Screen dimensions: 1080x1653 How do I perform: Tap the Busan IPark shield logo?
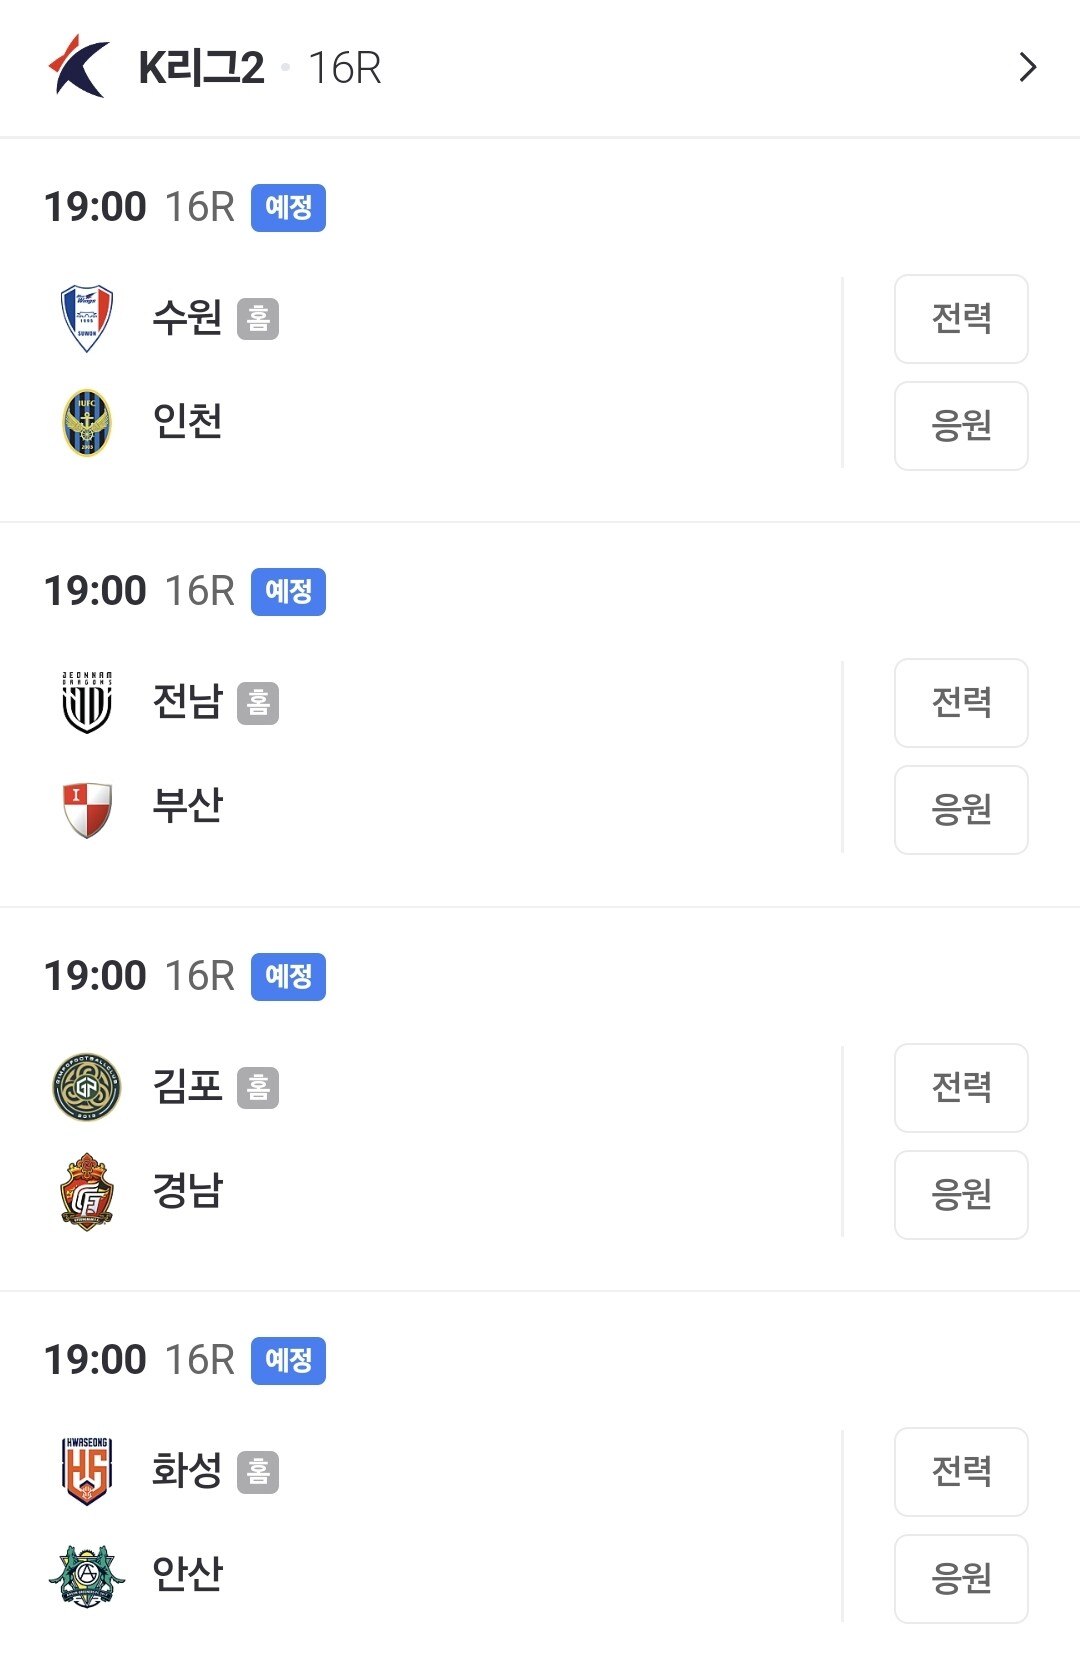(x=87, y=810)
